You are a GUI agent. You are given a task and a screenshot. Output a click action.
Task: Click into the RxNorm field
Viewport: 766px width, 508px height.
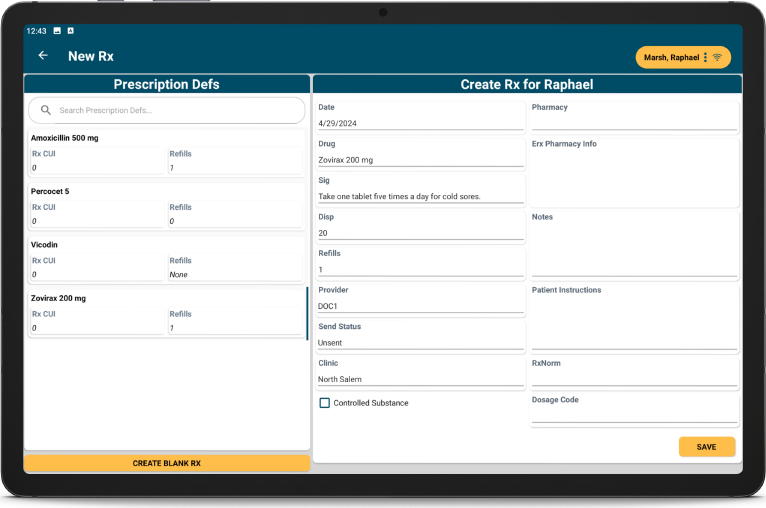click(x=634, y=374)
